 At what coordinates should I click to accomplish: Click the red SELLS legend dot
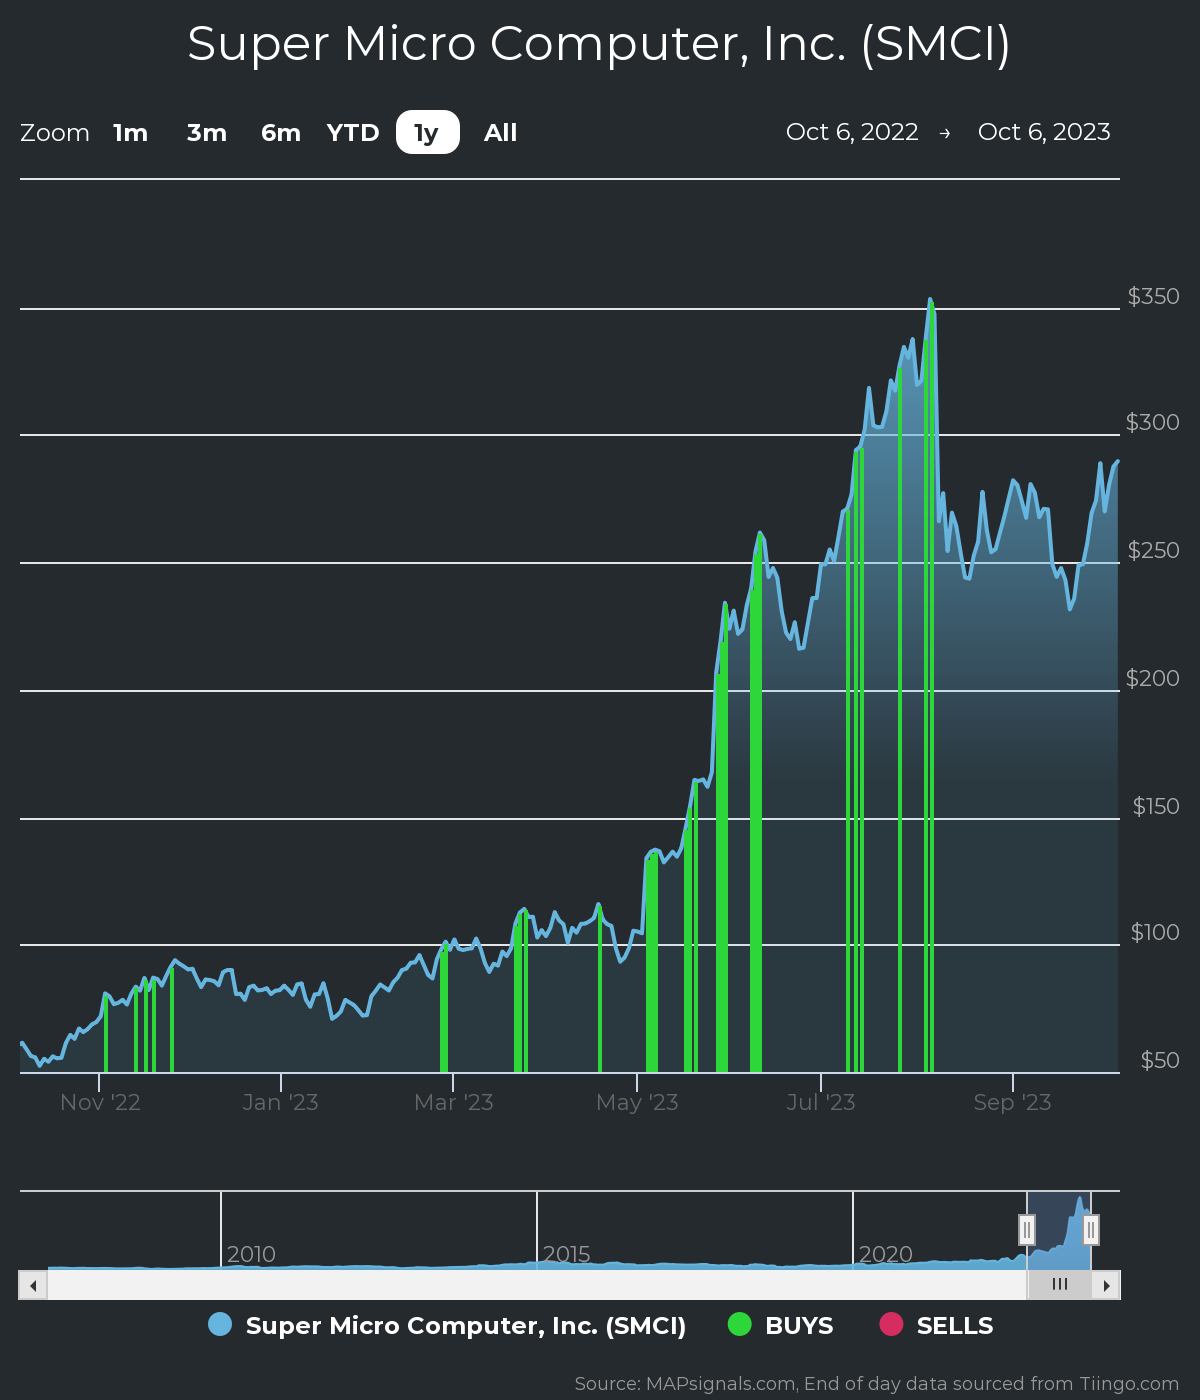point(891,1324)
